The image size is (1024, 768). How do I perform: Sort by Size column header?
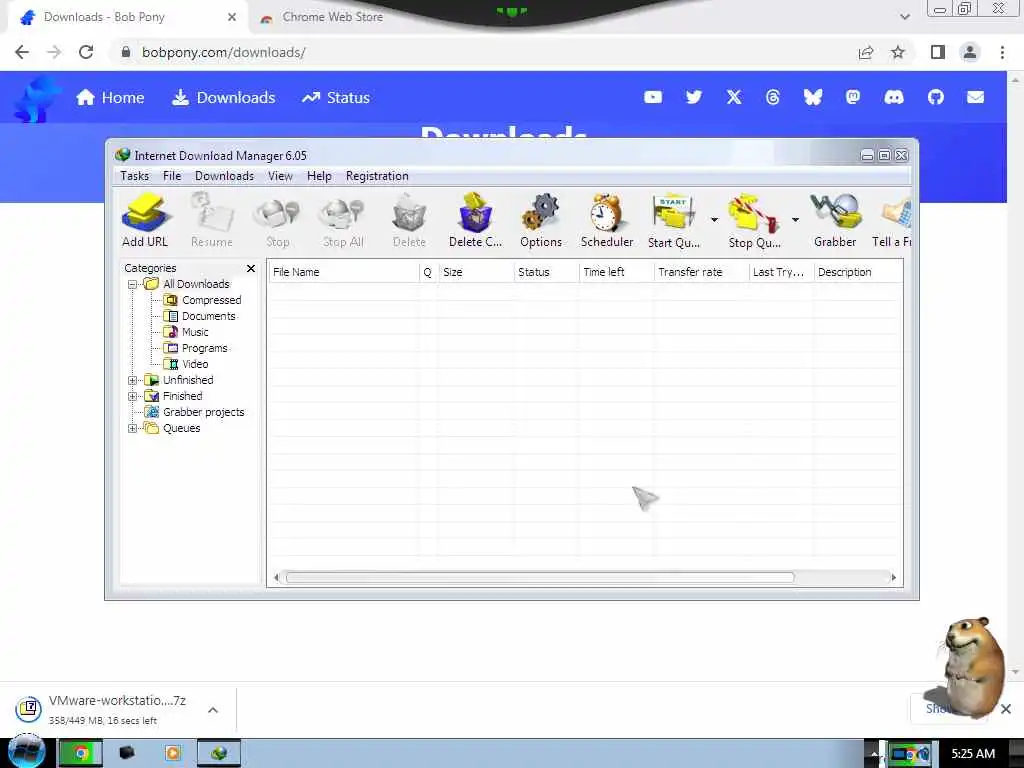tap(476, 272)
